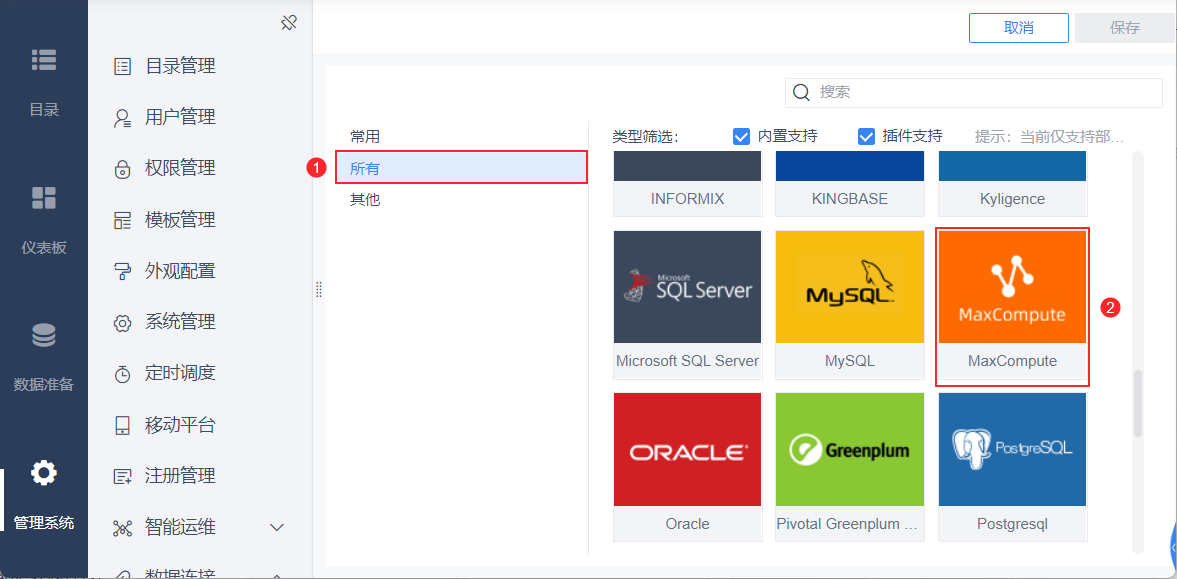Screen dimensions: 1177x579
Task: Click the 取消 cancel button
Action: click(x=1019, y=28)
